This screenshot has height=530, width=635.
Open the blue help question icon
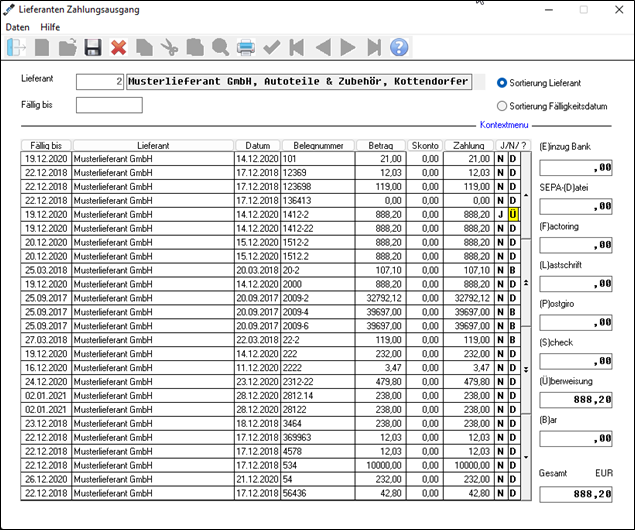tap(399, 47)
